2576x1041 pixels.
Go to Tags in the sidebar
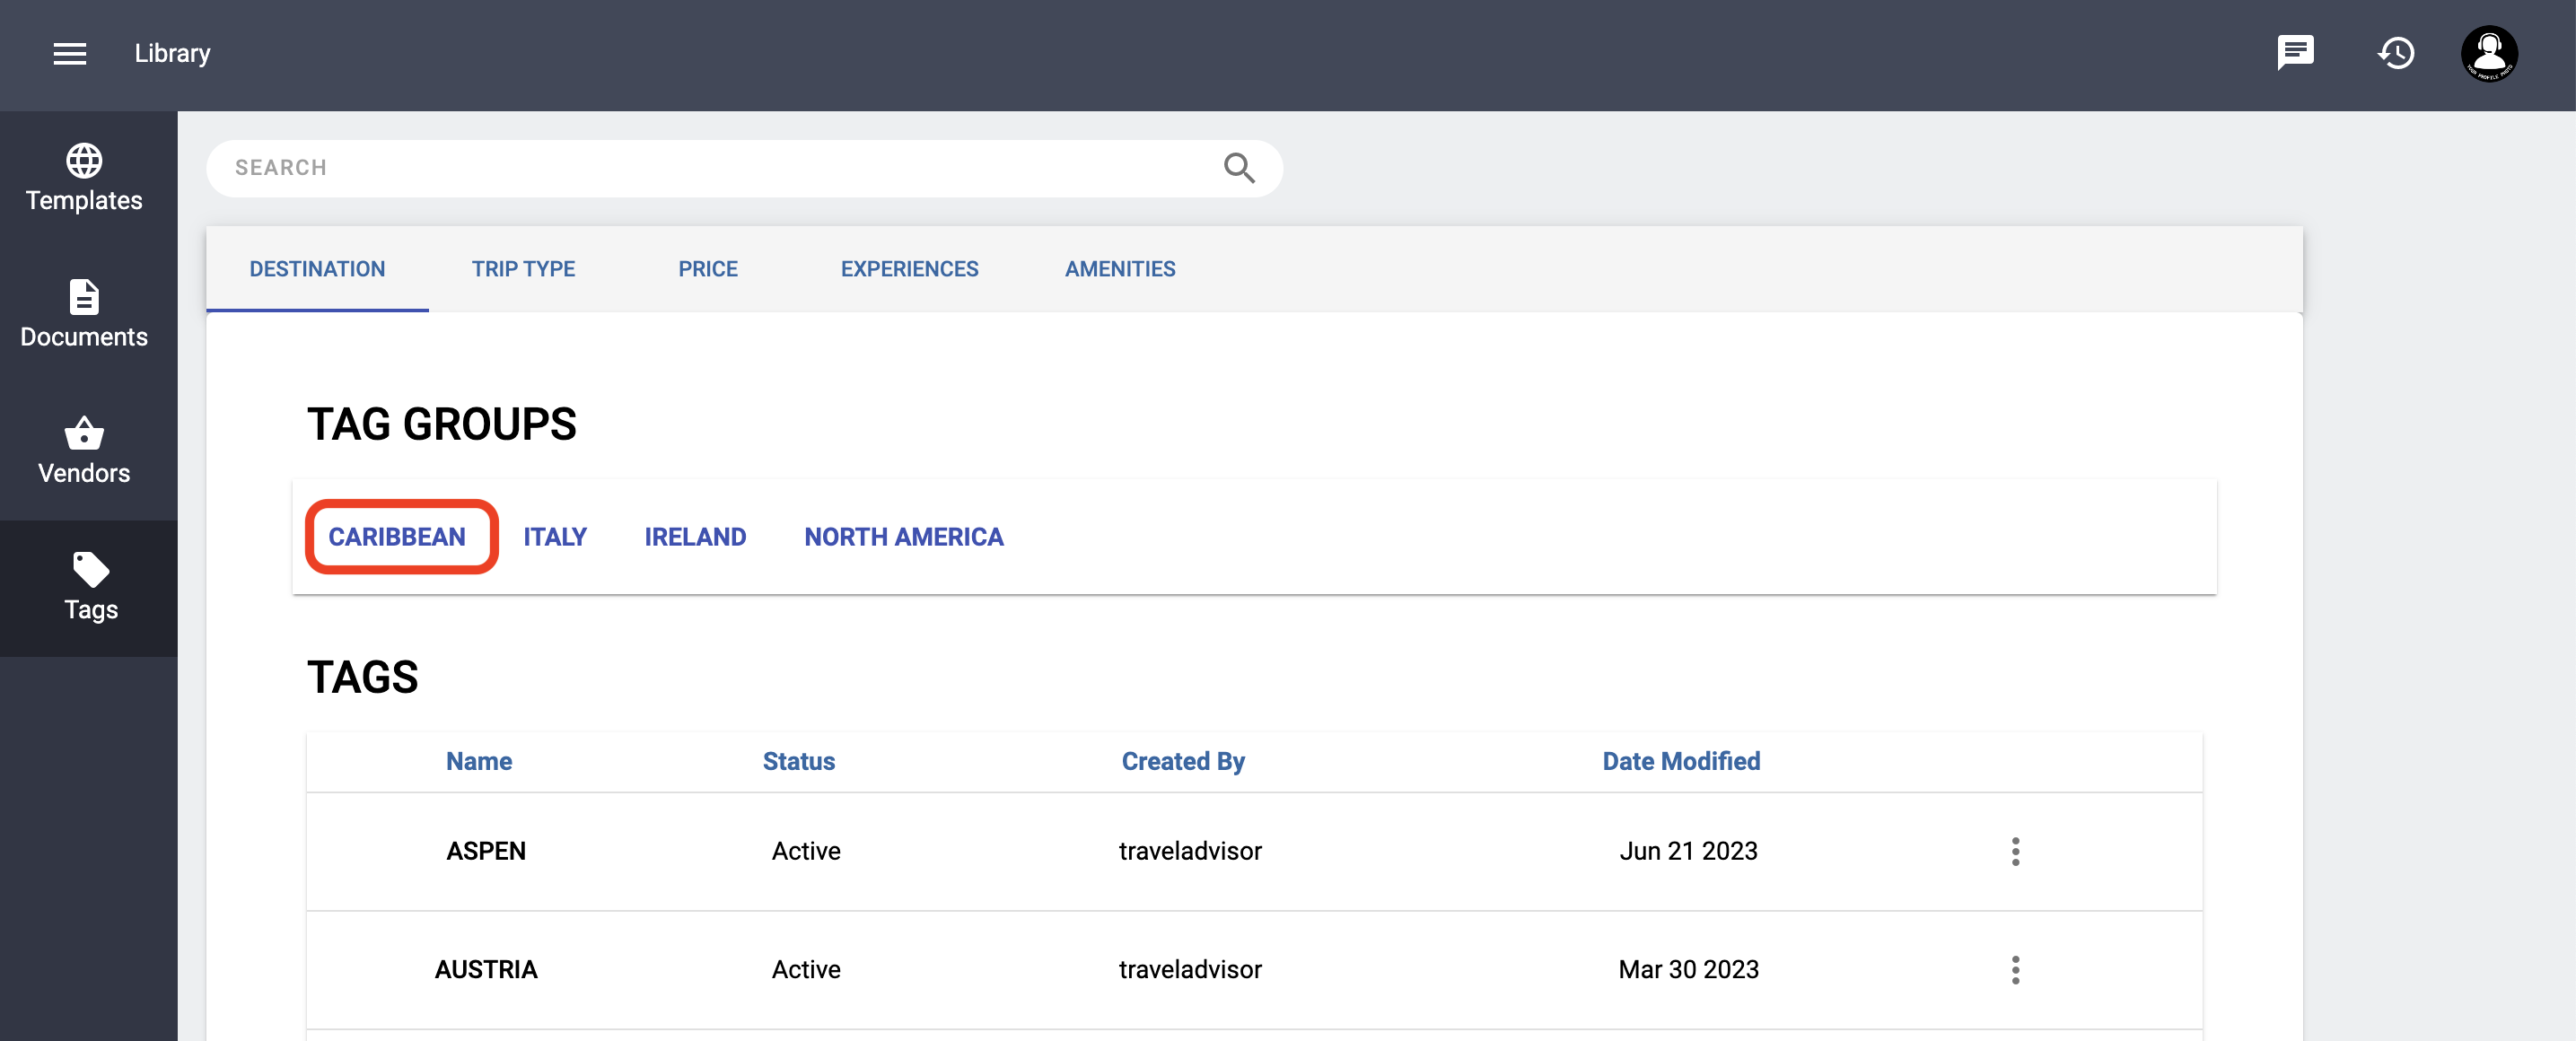click(90, 588)
